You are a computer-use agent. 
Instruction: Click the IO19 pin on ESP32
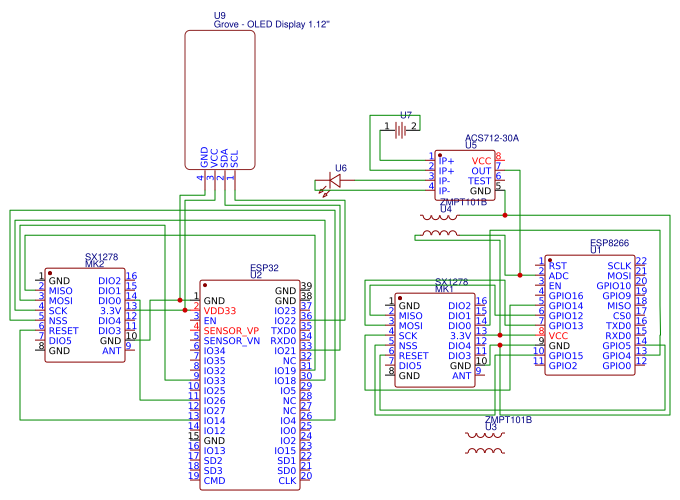285,370
